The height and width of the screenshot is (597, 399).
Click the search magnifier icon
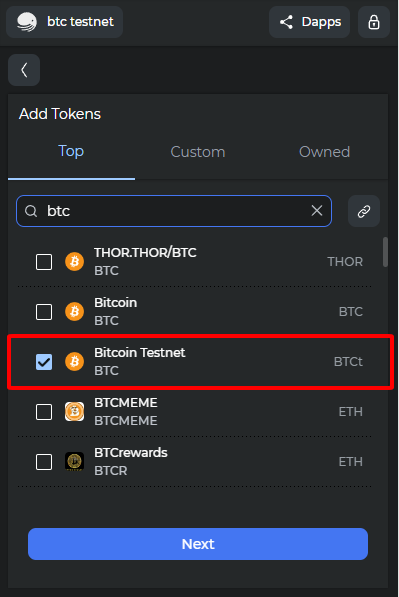(31, 211)
